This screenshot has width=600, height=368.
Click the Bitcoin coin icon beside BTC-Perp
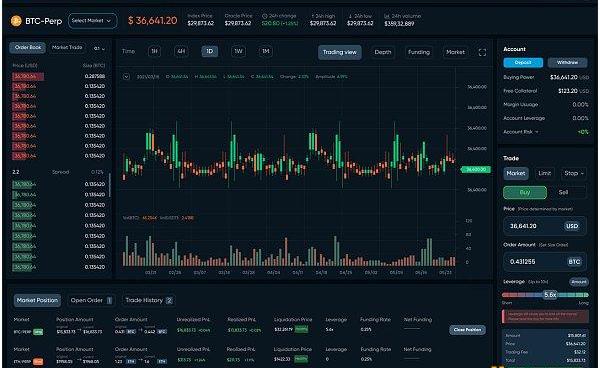point(16,21)
